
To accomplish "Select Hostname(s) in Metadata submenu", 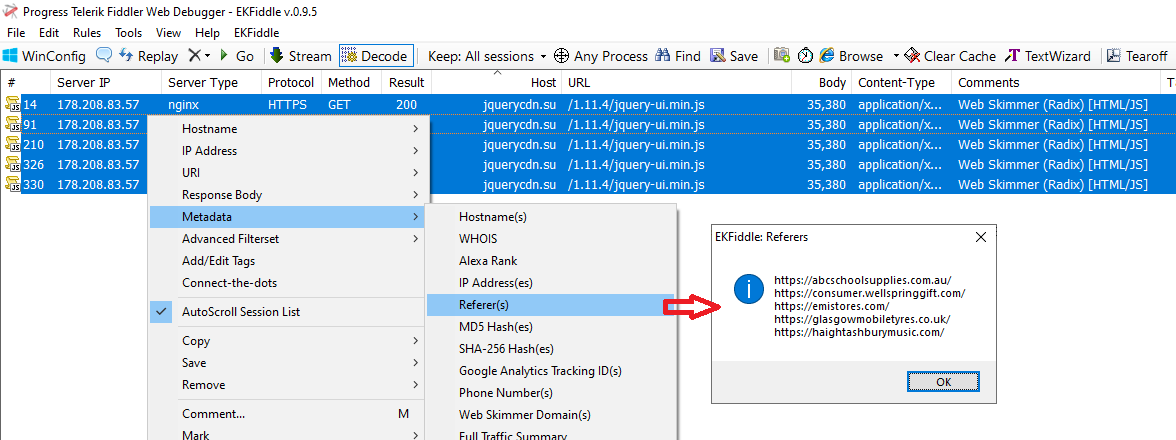I will pyautogui.click(x=551, y=217).
